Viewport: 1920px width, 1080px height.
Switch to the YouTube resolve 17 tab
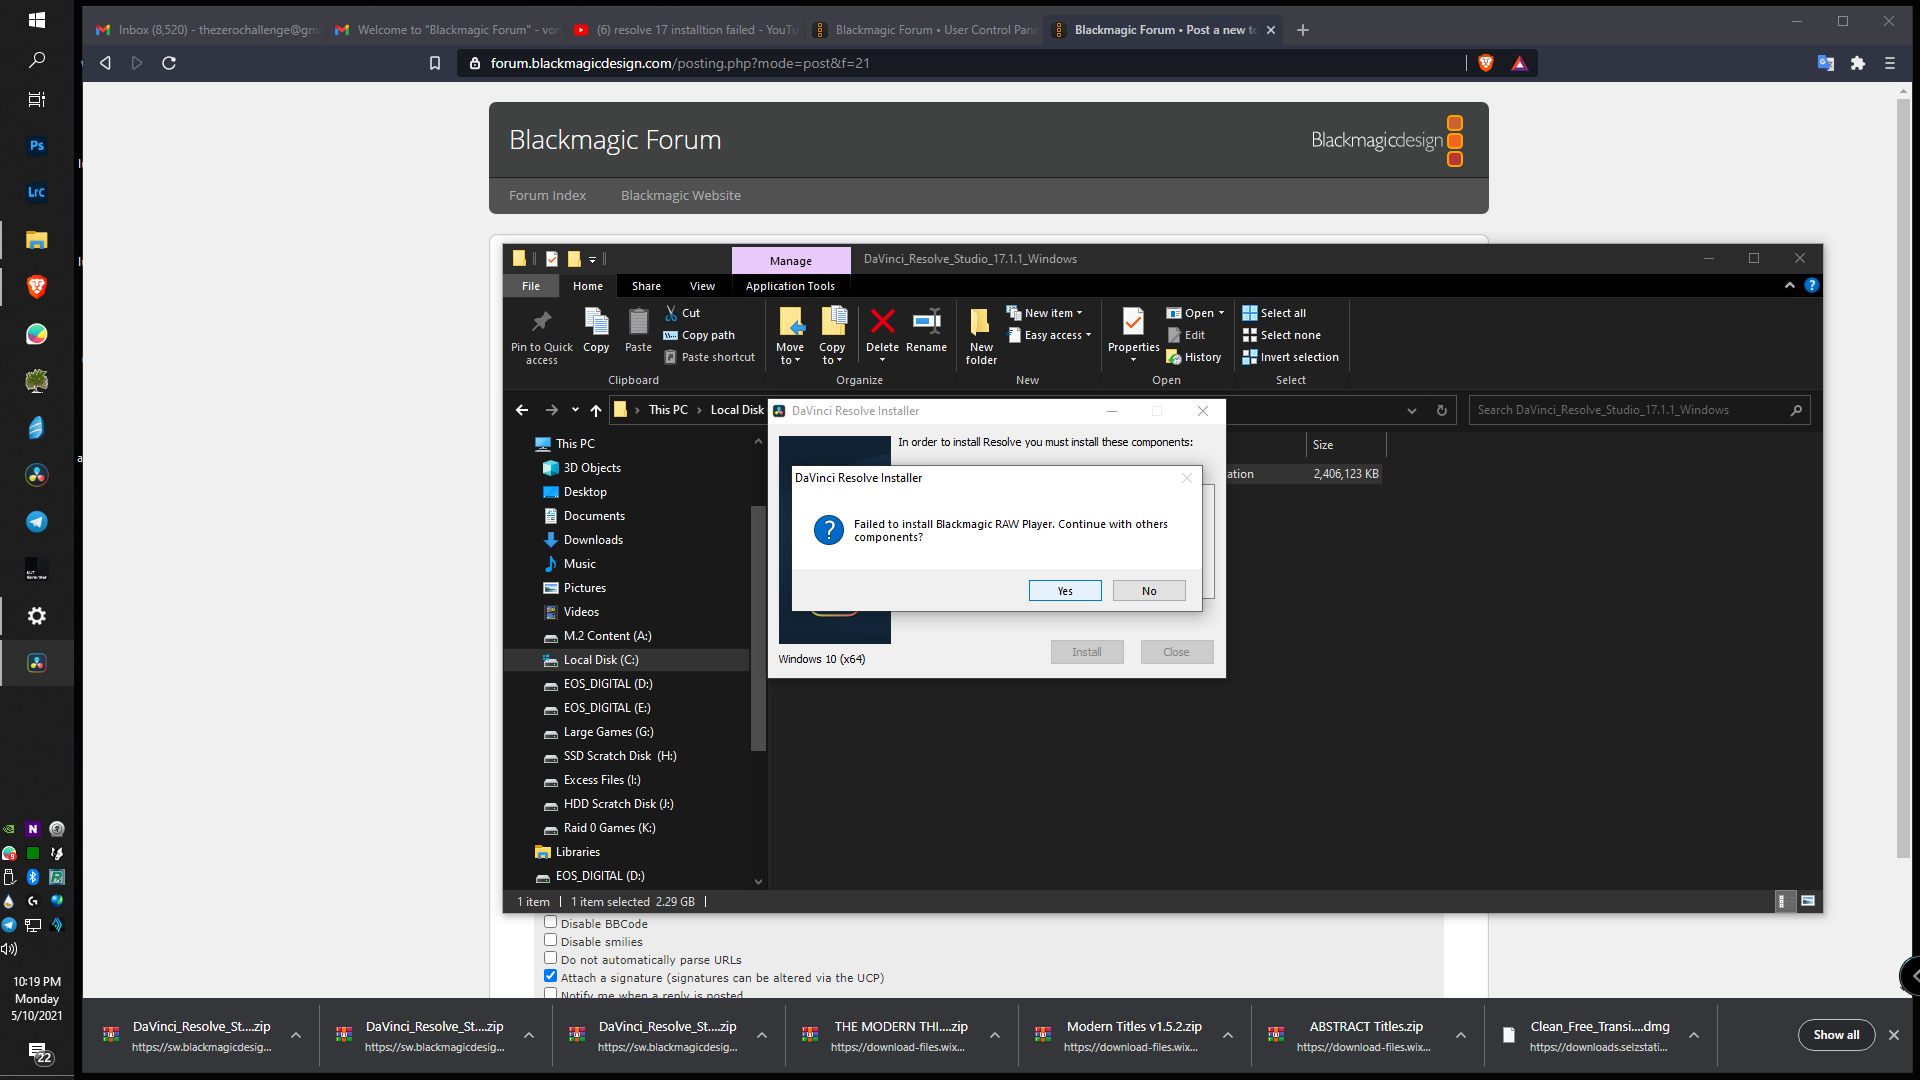click(x=686, y=30)
